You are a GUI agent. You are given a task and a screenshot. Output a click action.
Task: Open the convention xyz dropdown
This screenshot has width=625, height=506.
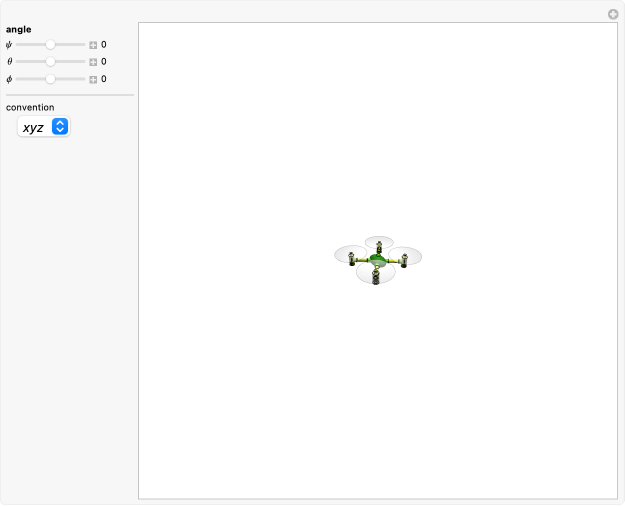[x=44, y=127]
